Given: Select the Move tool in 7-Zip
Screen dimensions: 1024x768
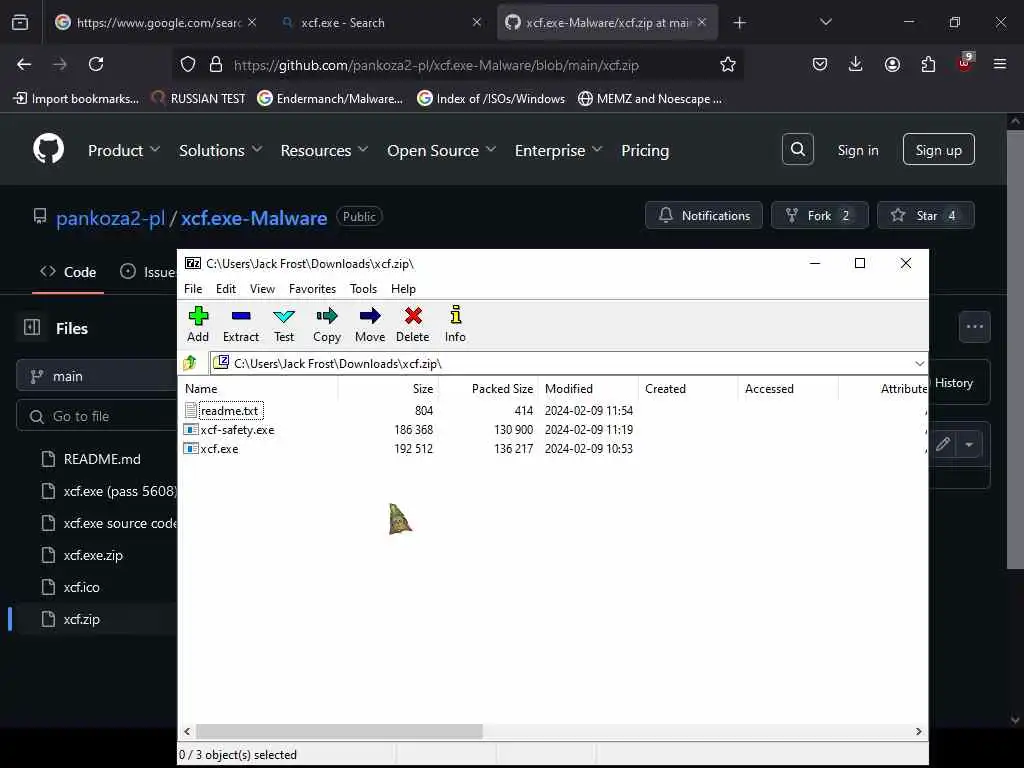Looking at the screenshot, I should click(x=370, y=325).
